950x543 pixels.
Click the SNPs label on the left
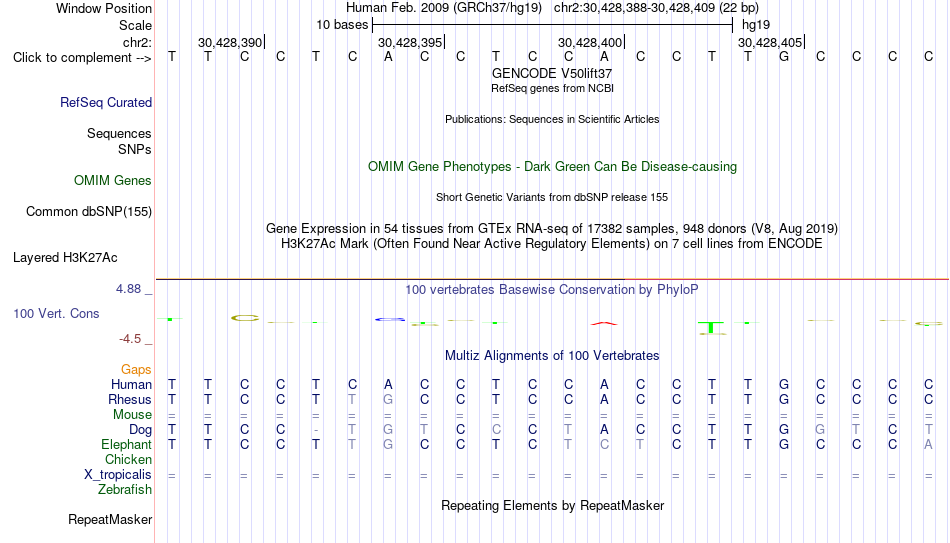coord(135,149)
